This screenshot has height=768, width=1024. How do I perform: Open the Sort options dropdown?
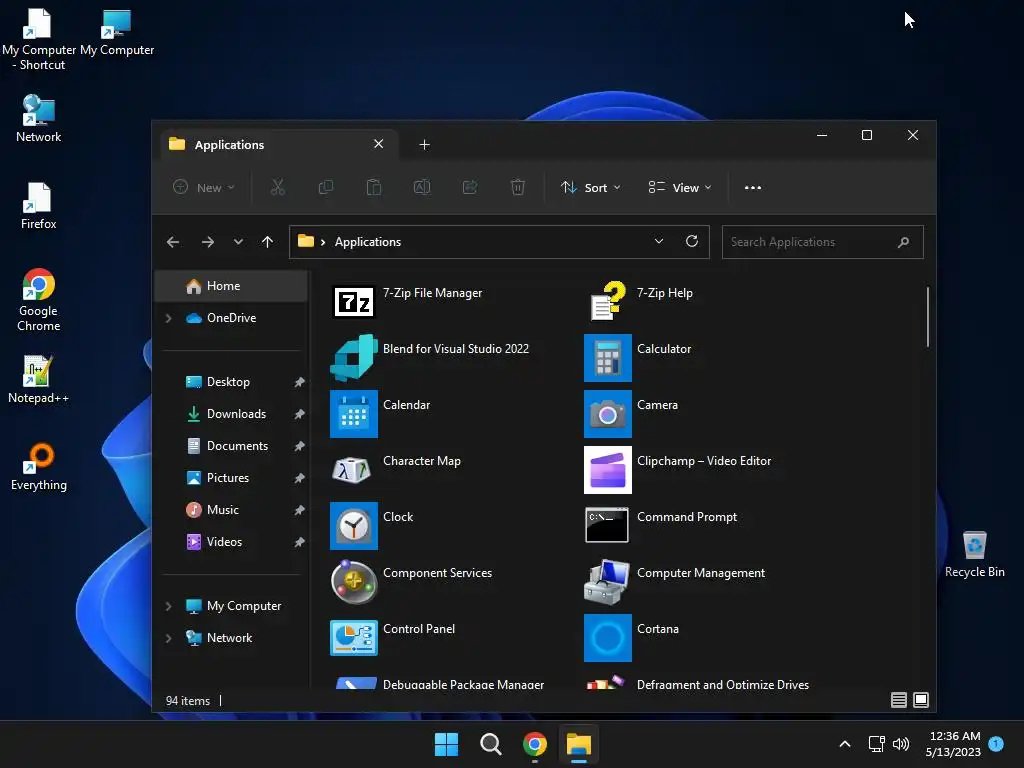tap(590, 187)
